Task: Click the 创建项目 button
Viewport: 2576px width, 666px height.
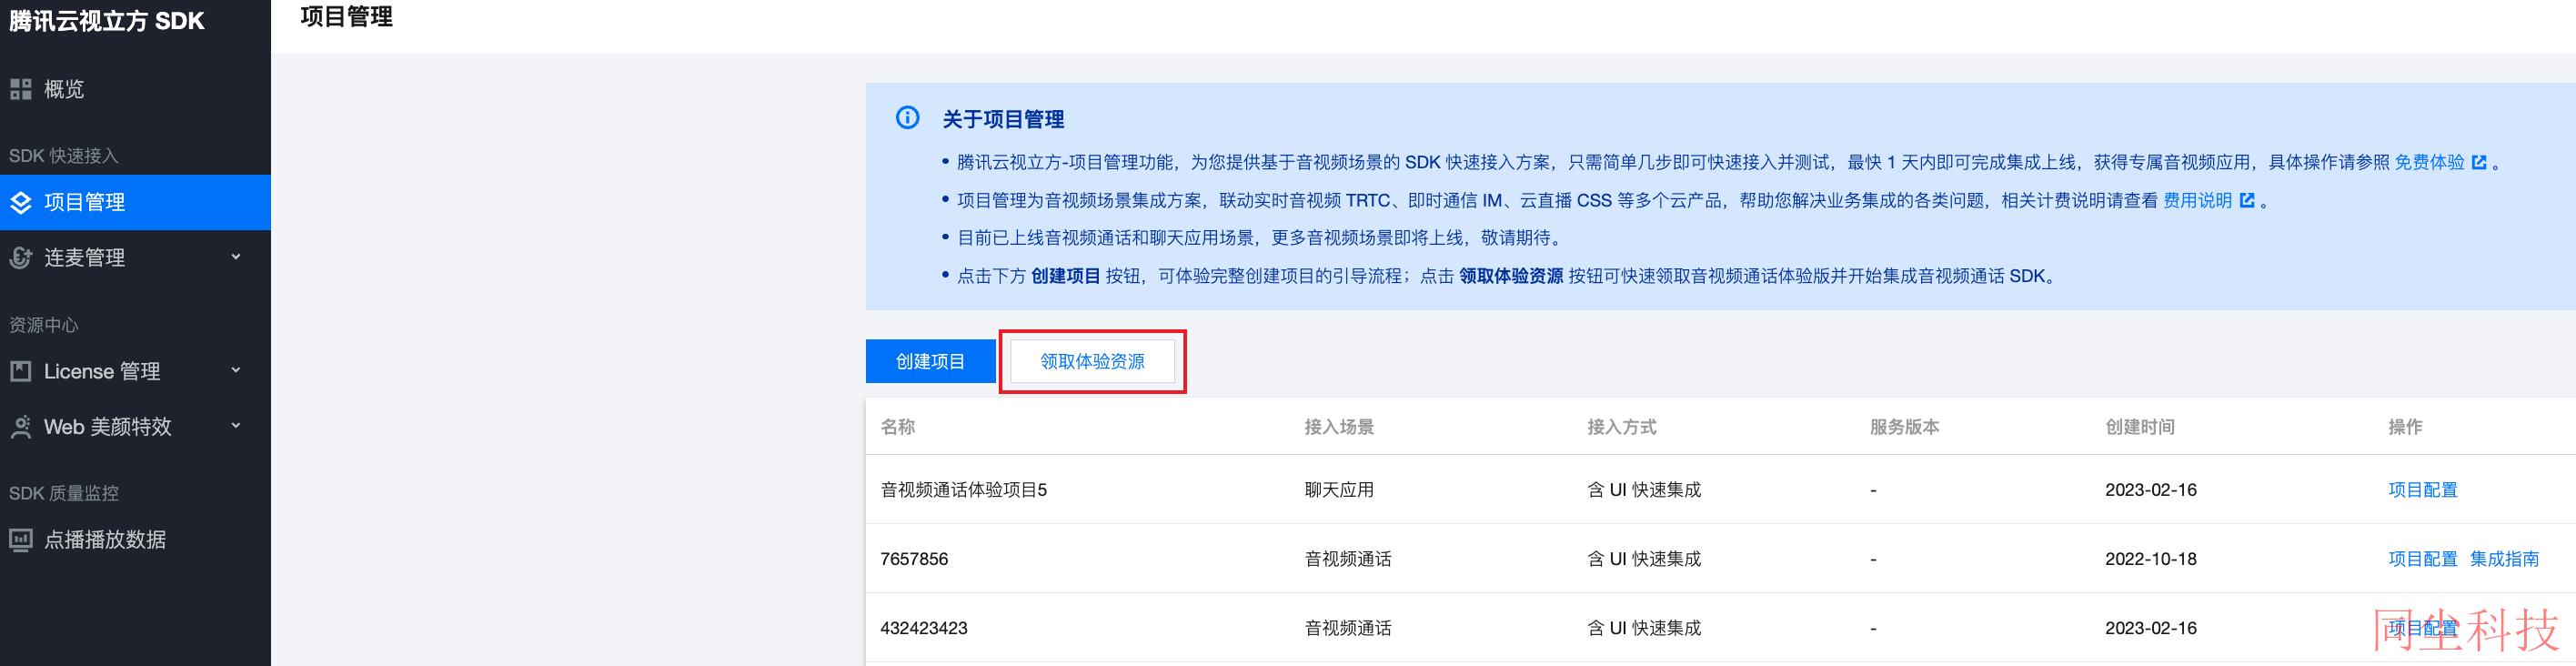Action: tap(930, 361)
